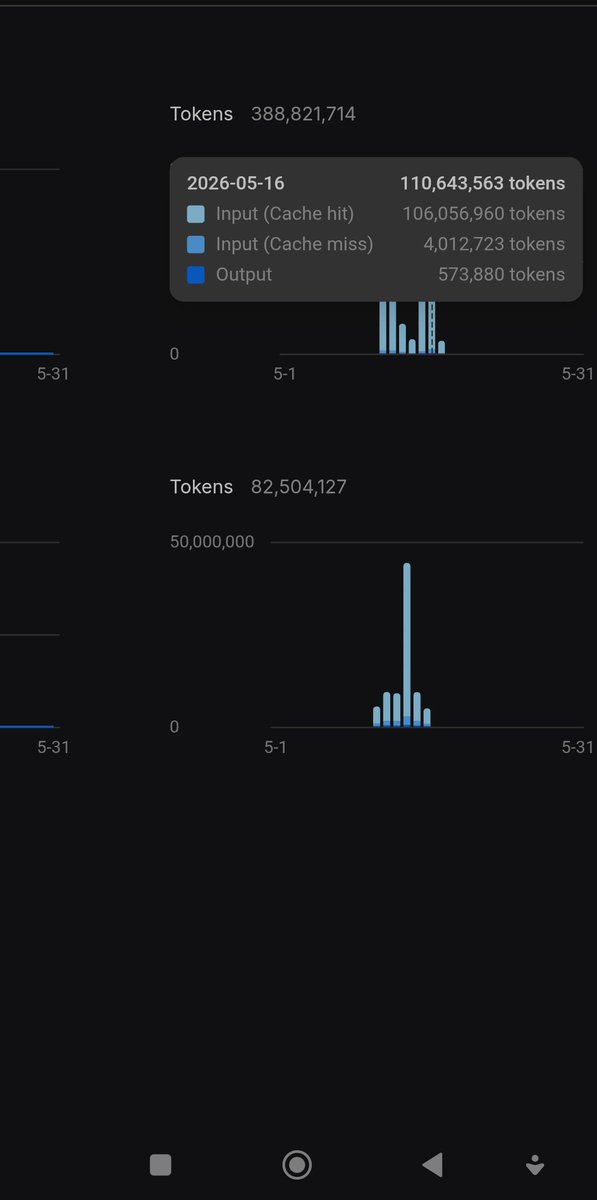Select the tallest bar in the 82,504,127 token chart
This screenshot has height=1200, width=597.
coord(407,644)
